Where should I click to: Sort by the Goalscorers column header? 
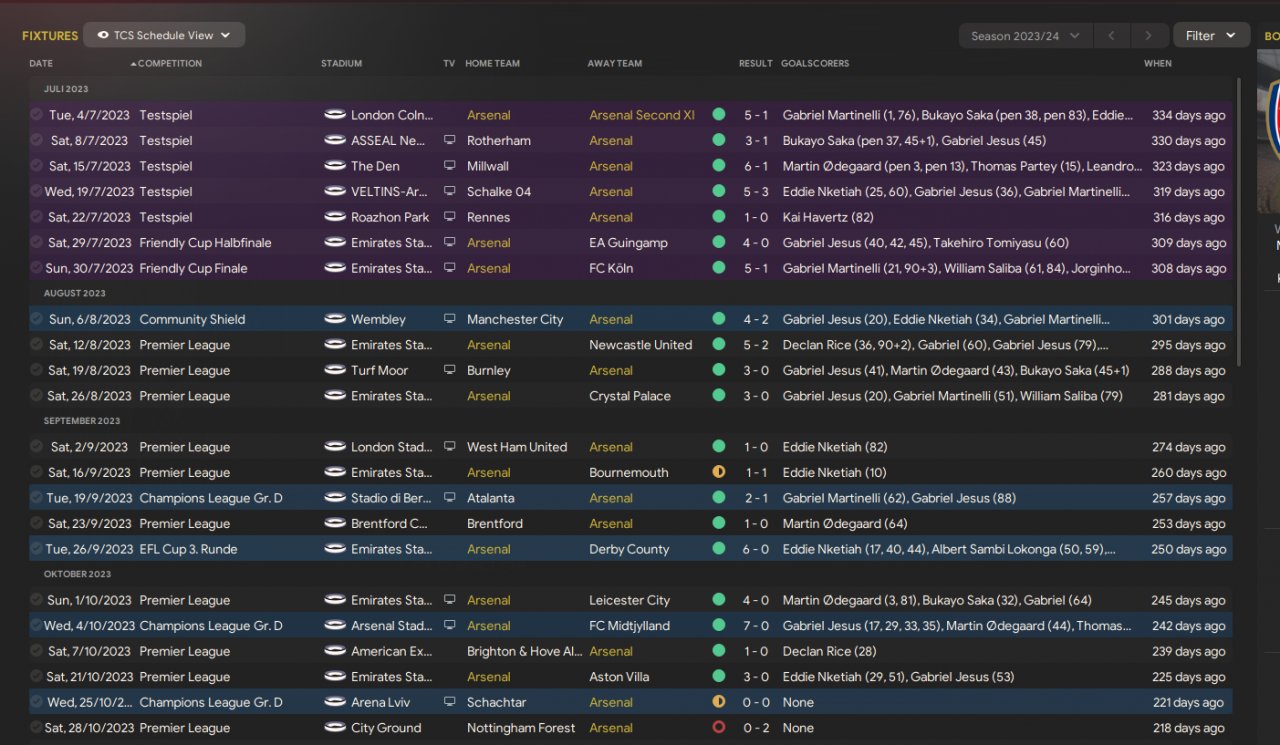pyautogui.click(x=815, y=63)
